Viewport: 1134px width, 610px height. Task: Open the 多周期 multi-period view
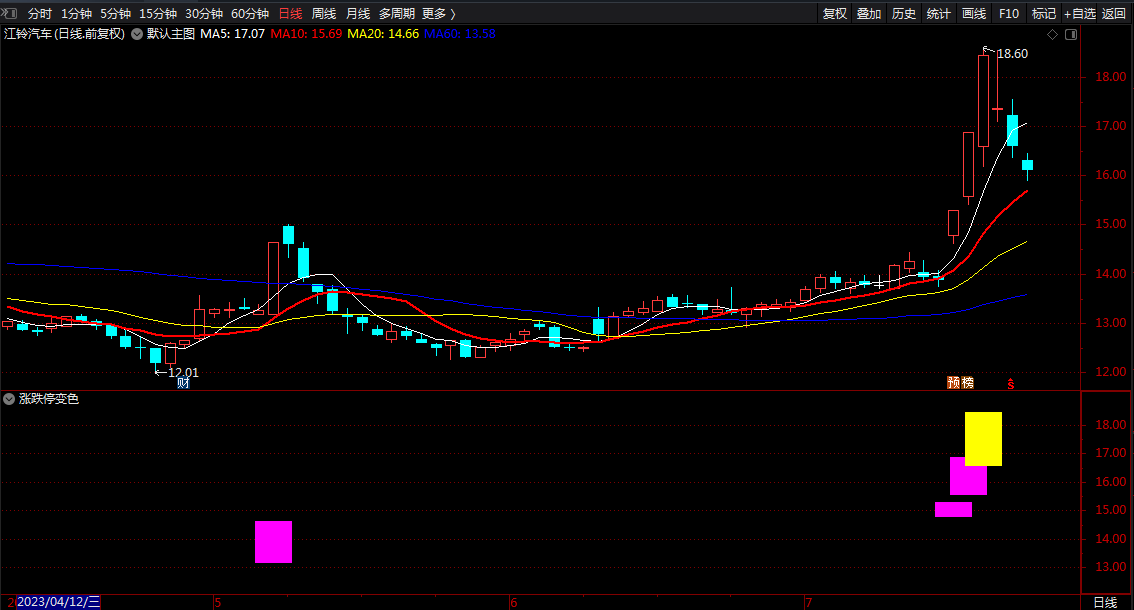(x=397, y=14)
